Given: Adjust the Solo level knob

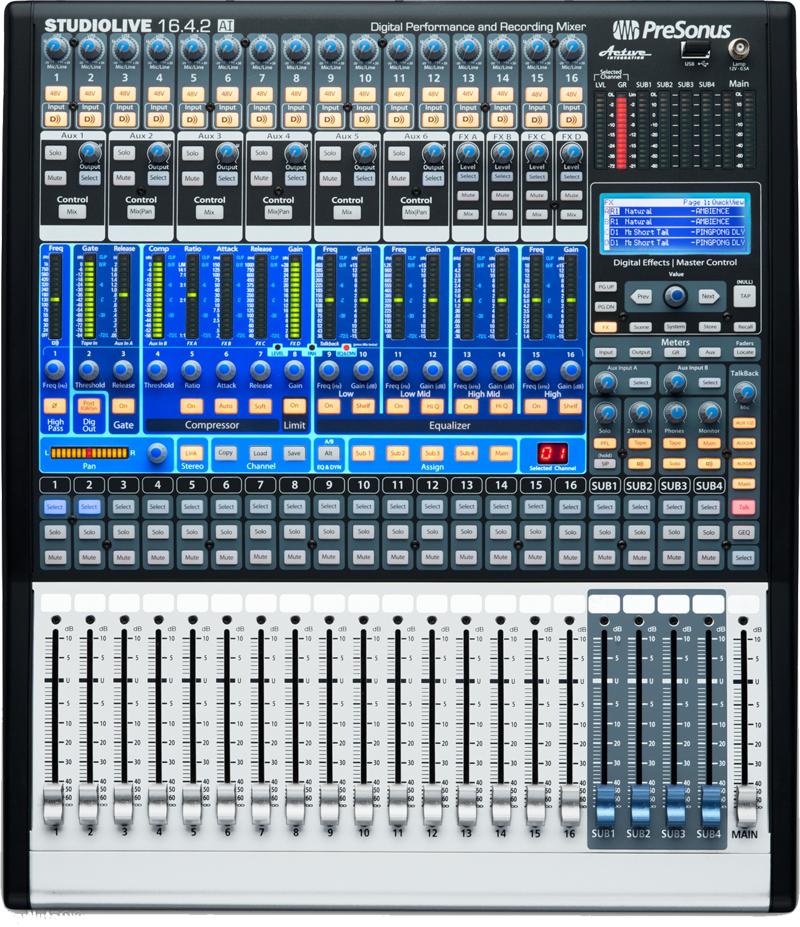Looking at the screenshot, I should (604, 413).
